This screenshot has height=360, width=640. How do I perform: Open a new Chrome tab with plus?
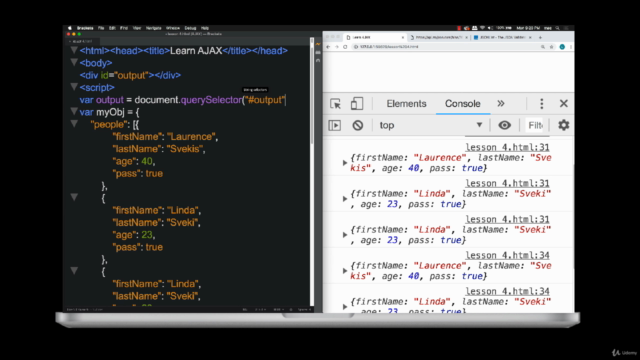[540, 37]
